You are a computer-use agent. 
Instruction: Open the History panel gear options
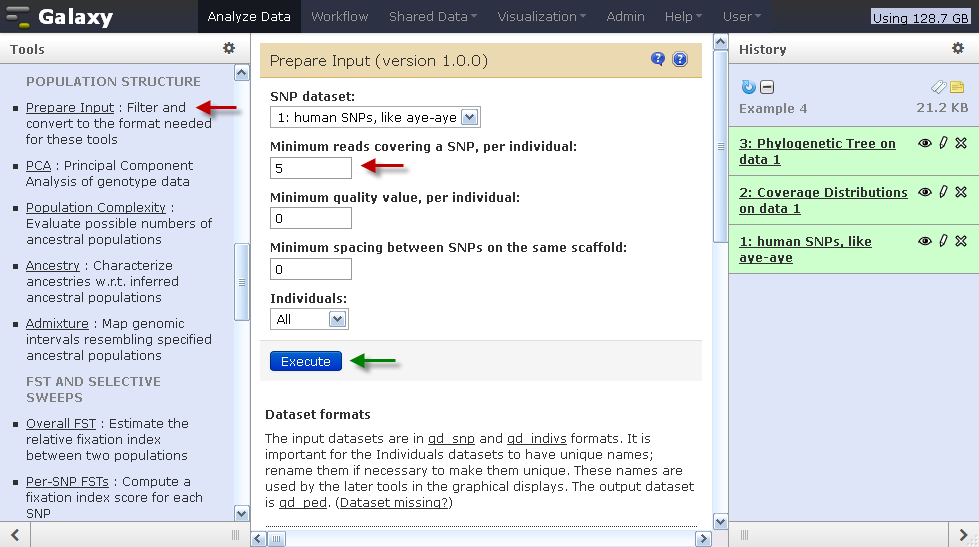[x=958, y=48]
